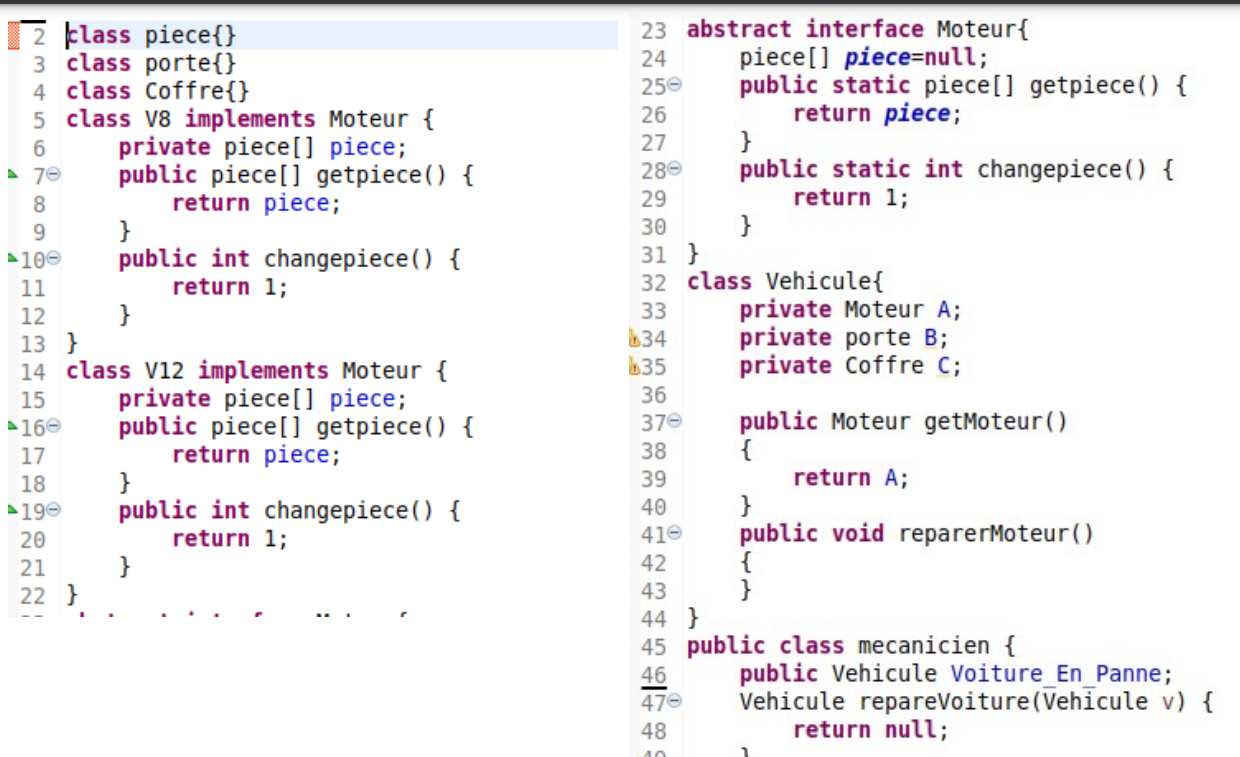Collapse the getpiece method at line 7
1240x757 pixels.
(55, 174)
